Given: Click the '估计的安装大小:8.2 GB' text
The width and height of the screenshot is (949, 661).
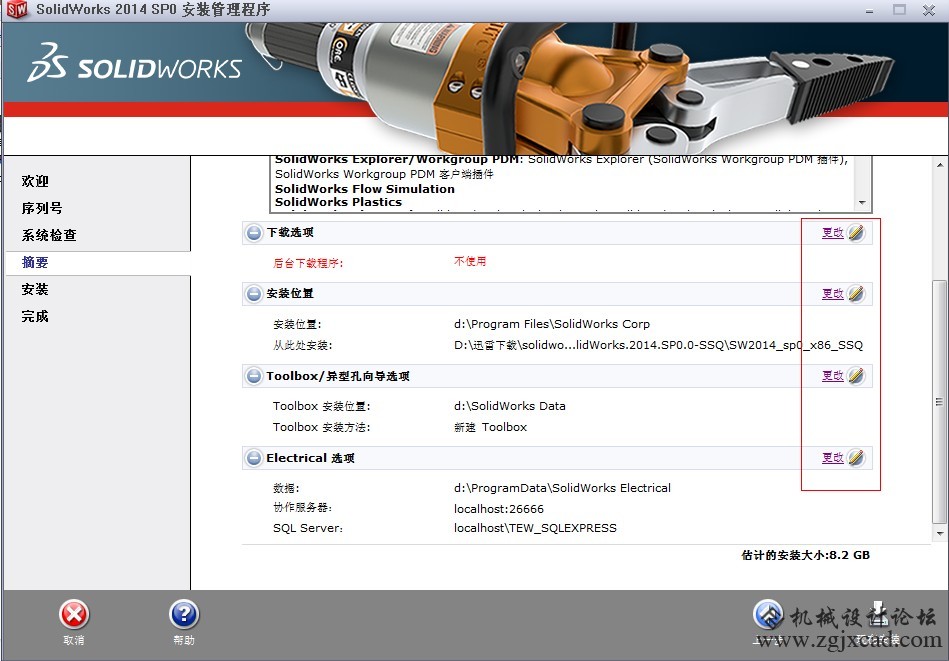Looking at the screenshot, I should coord(806,555).
